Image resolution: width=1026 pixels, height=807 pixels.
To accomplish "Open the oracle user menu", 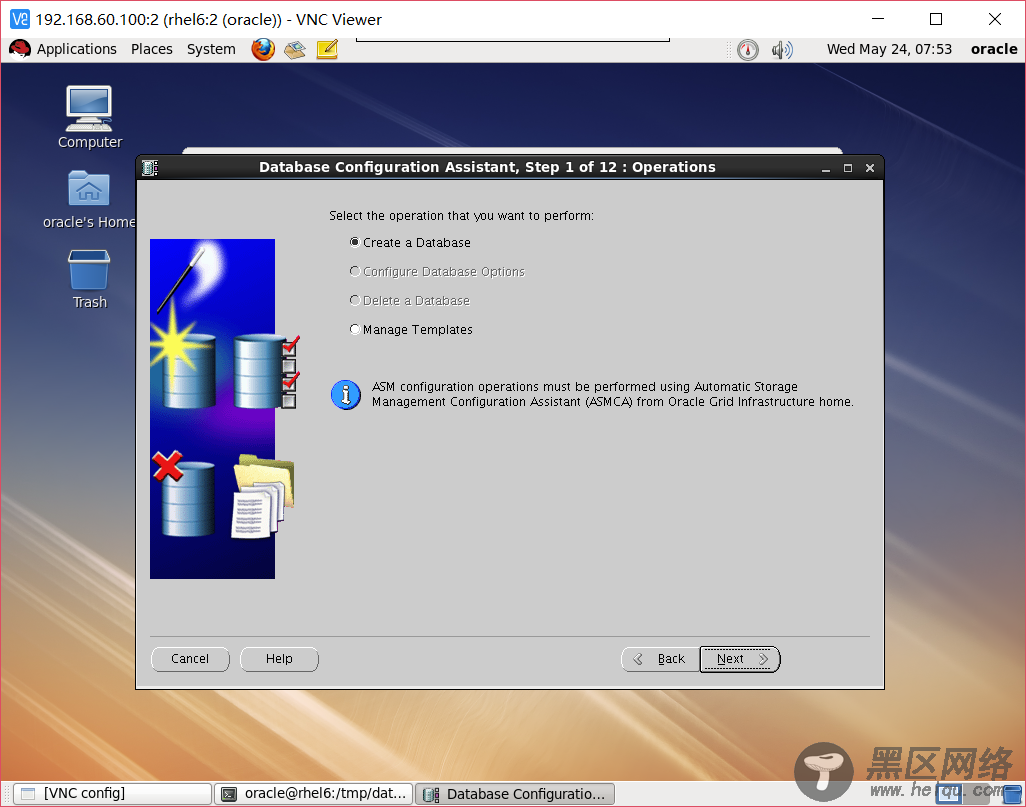I will [x=994, y=49].
